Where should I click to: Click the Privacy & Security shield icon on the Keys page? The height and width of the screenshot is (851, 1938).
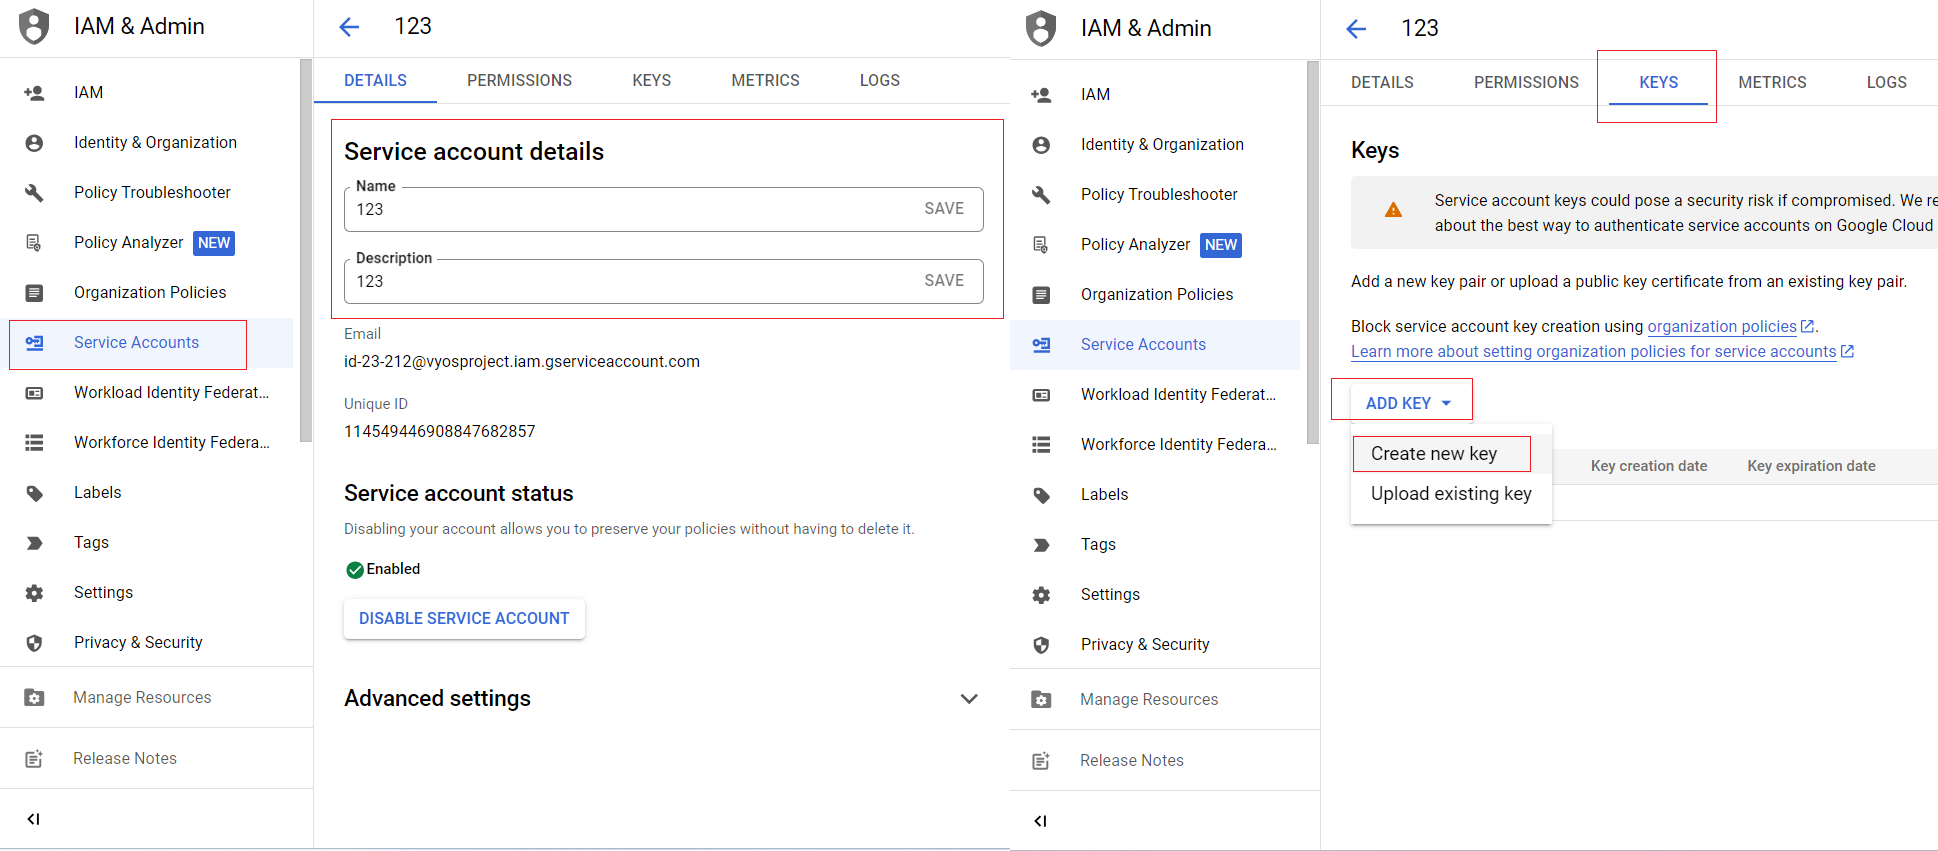1041,645
